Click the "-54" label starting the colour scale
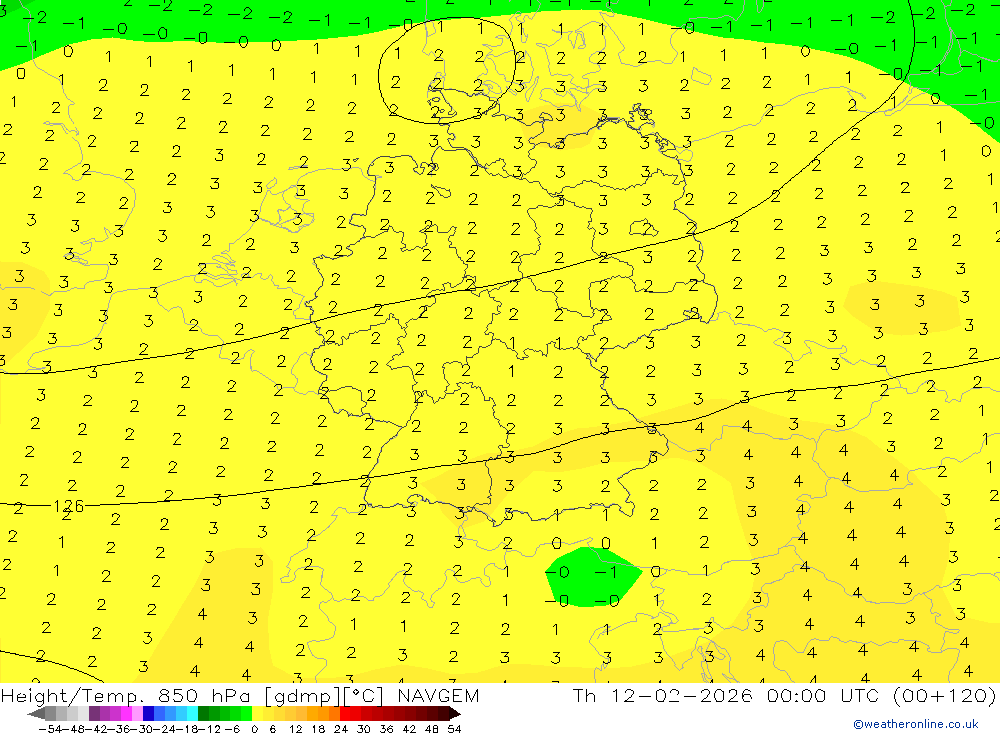This screenshot has width=1000, height=733. [50, 729]
